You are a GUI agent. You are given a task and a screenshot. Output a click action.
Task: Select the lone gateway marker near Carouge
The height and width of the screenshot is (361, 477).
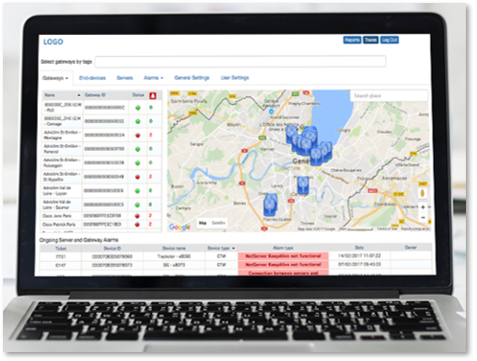(x=303, y=185)
